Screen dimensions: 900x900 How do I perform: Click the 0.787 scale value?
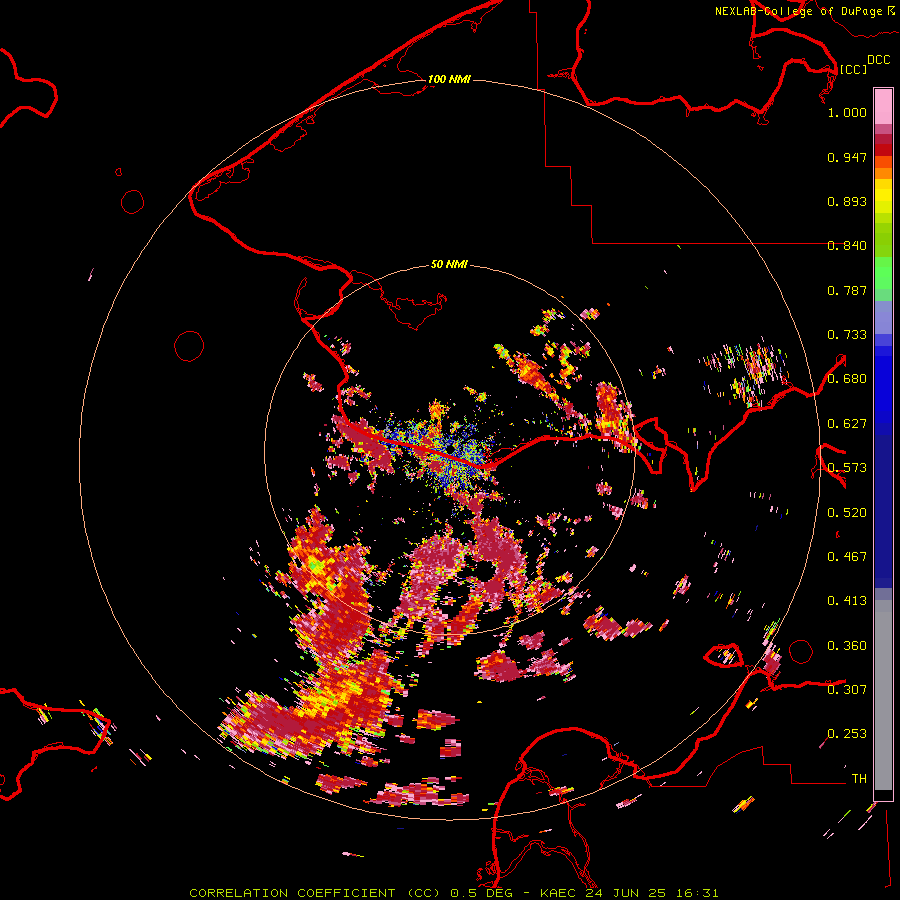tap(847, 290)
